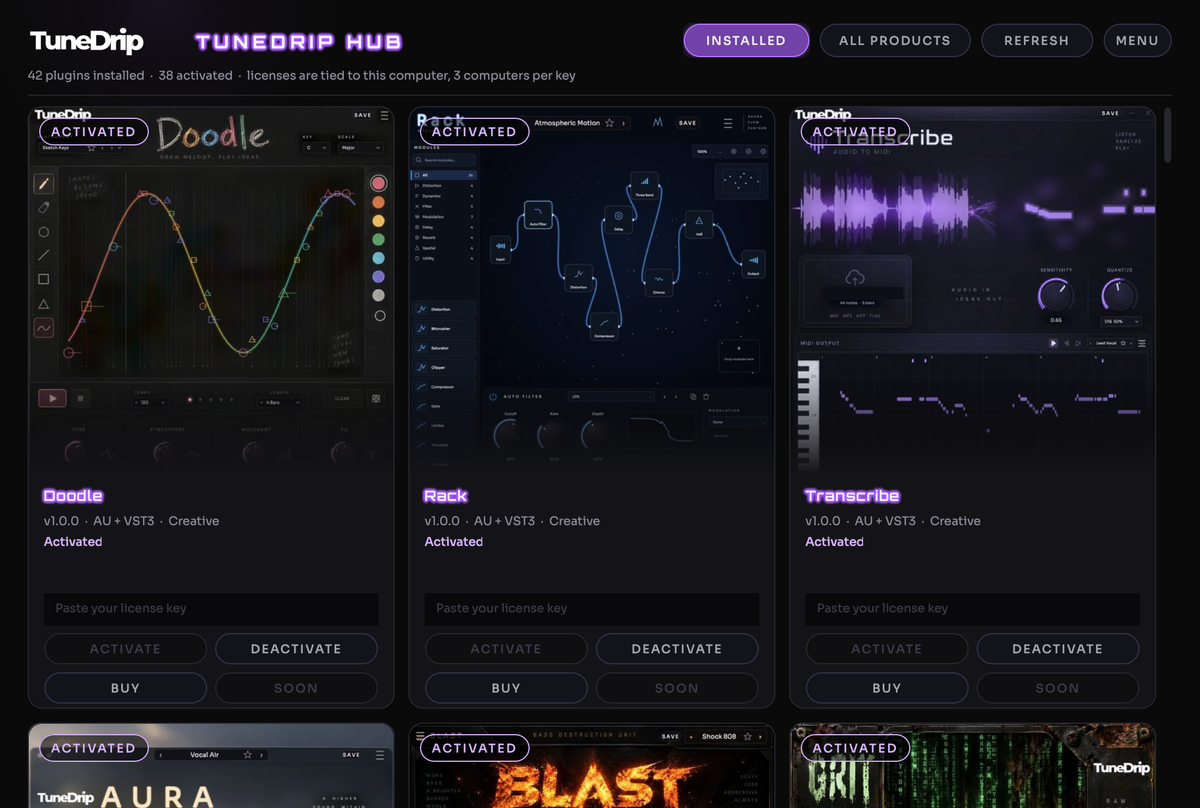Click the Delay node in Rack preview
The image size is (1200, 808).
coord(618,220)
